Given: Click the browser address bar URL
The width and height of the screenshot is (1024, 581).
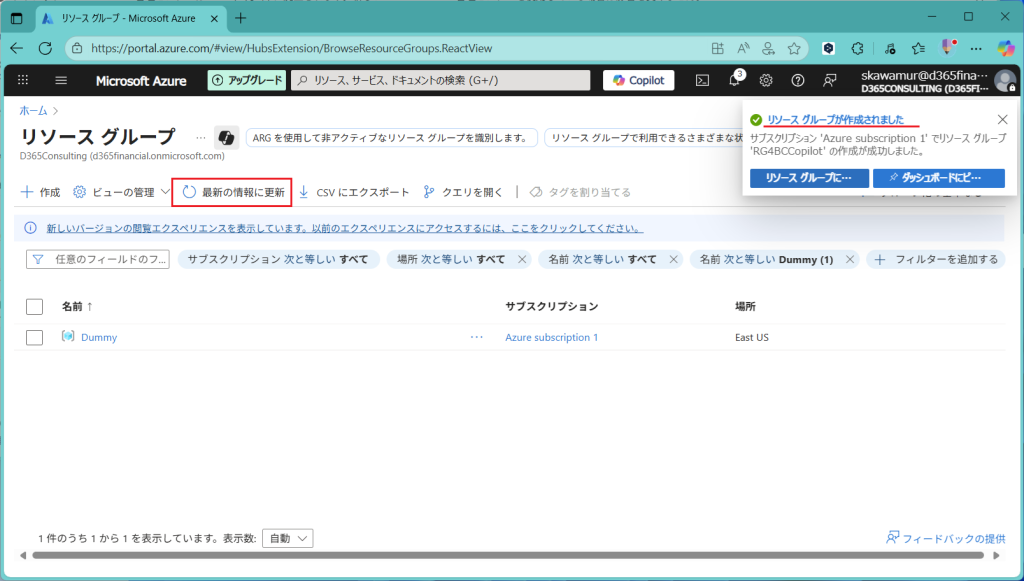Looking at the screenshot, I should click(x=291, y=48).
